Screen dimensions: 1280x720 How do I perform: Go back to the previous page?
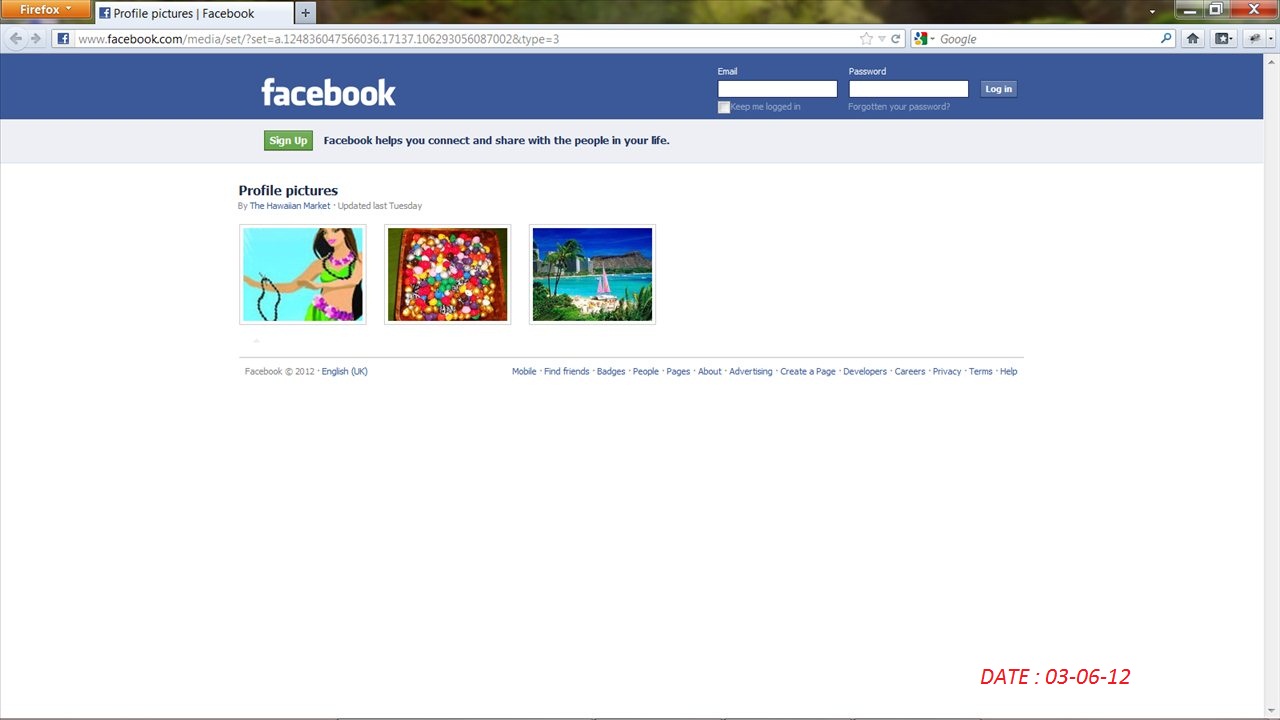[16, 39]
